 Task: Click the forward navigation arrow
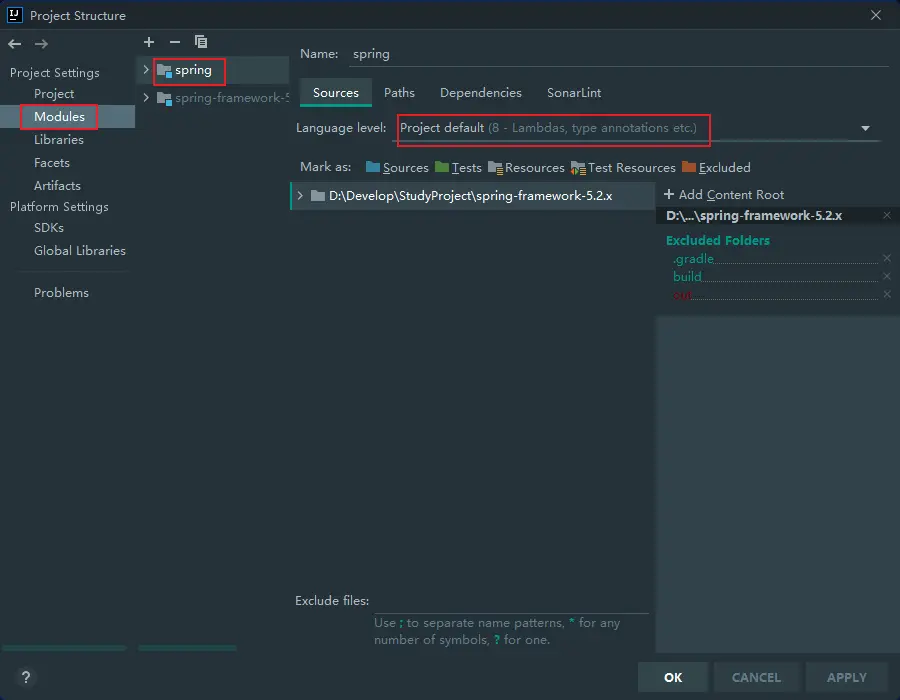pyautogui.click(x=41, y=44)
